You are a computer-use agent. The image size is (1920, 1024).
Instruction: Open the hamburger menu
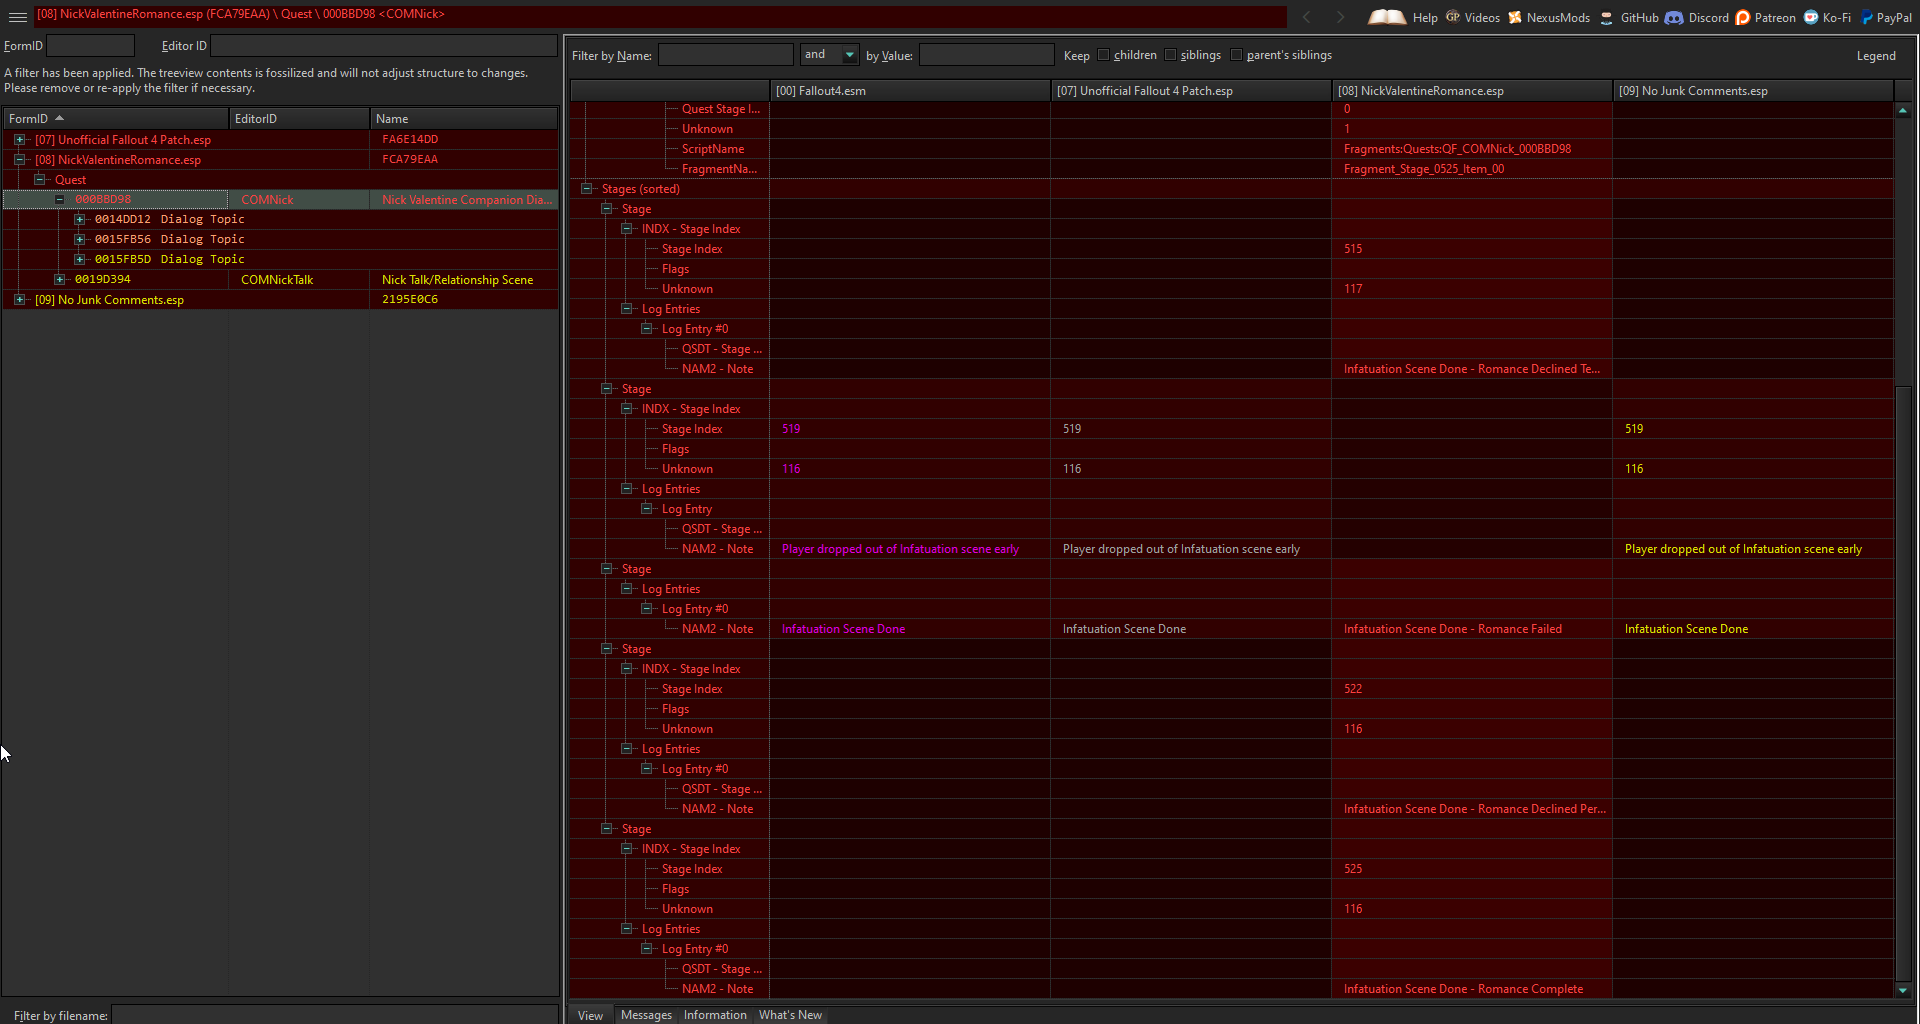tap(17, 17)
